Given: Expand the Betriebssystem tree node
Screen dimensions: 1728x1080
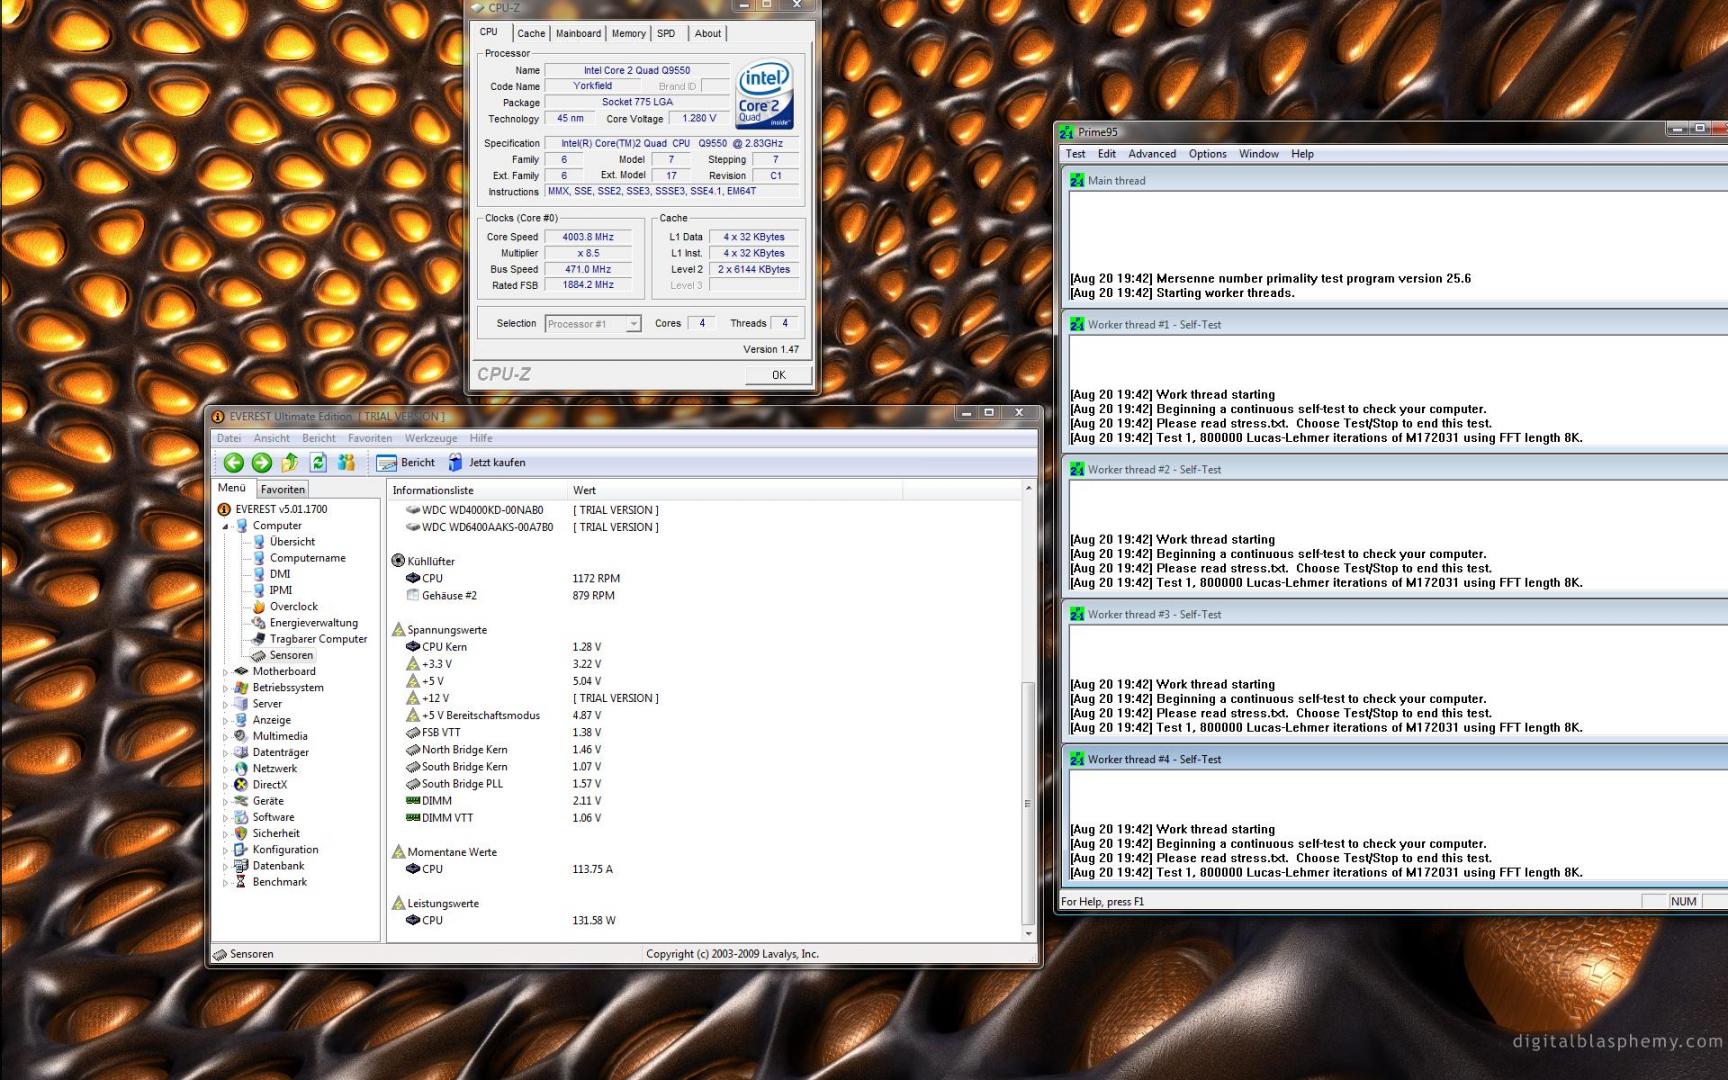Looking at the screenshot, I should (226, 688).
